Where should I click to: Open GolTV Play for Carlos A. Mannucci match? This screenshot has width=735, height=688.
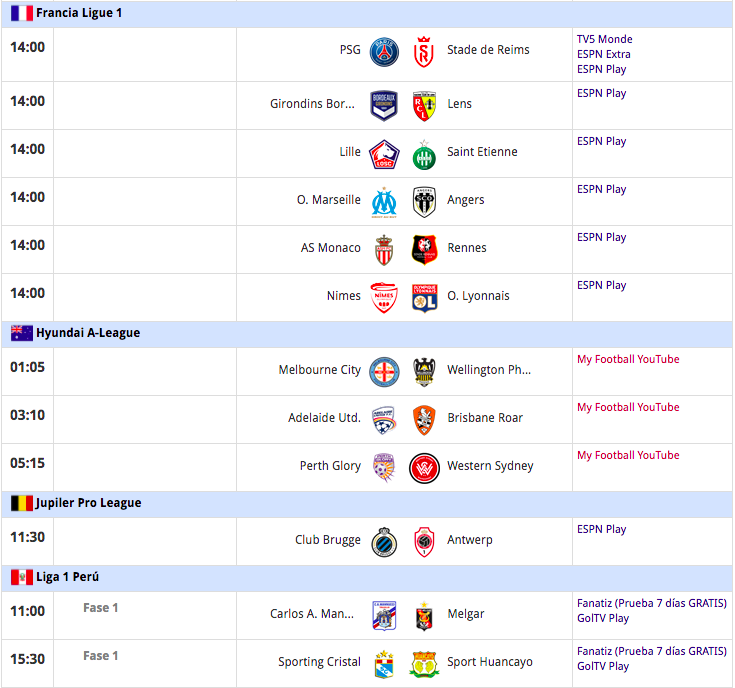603,618
